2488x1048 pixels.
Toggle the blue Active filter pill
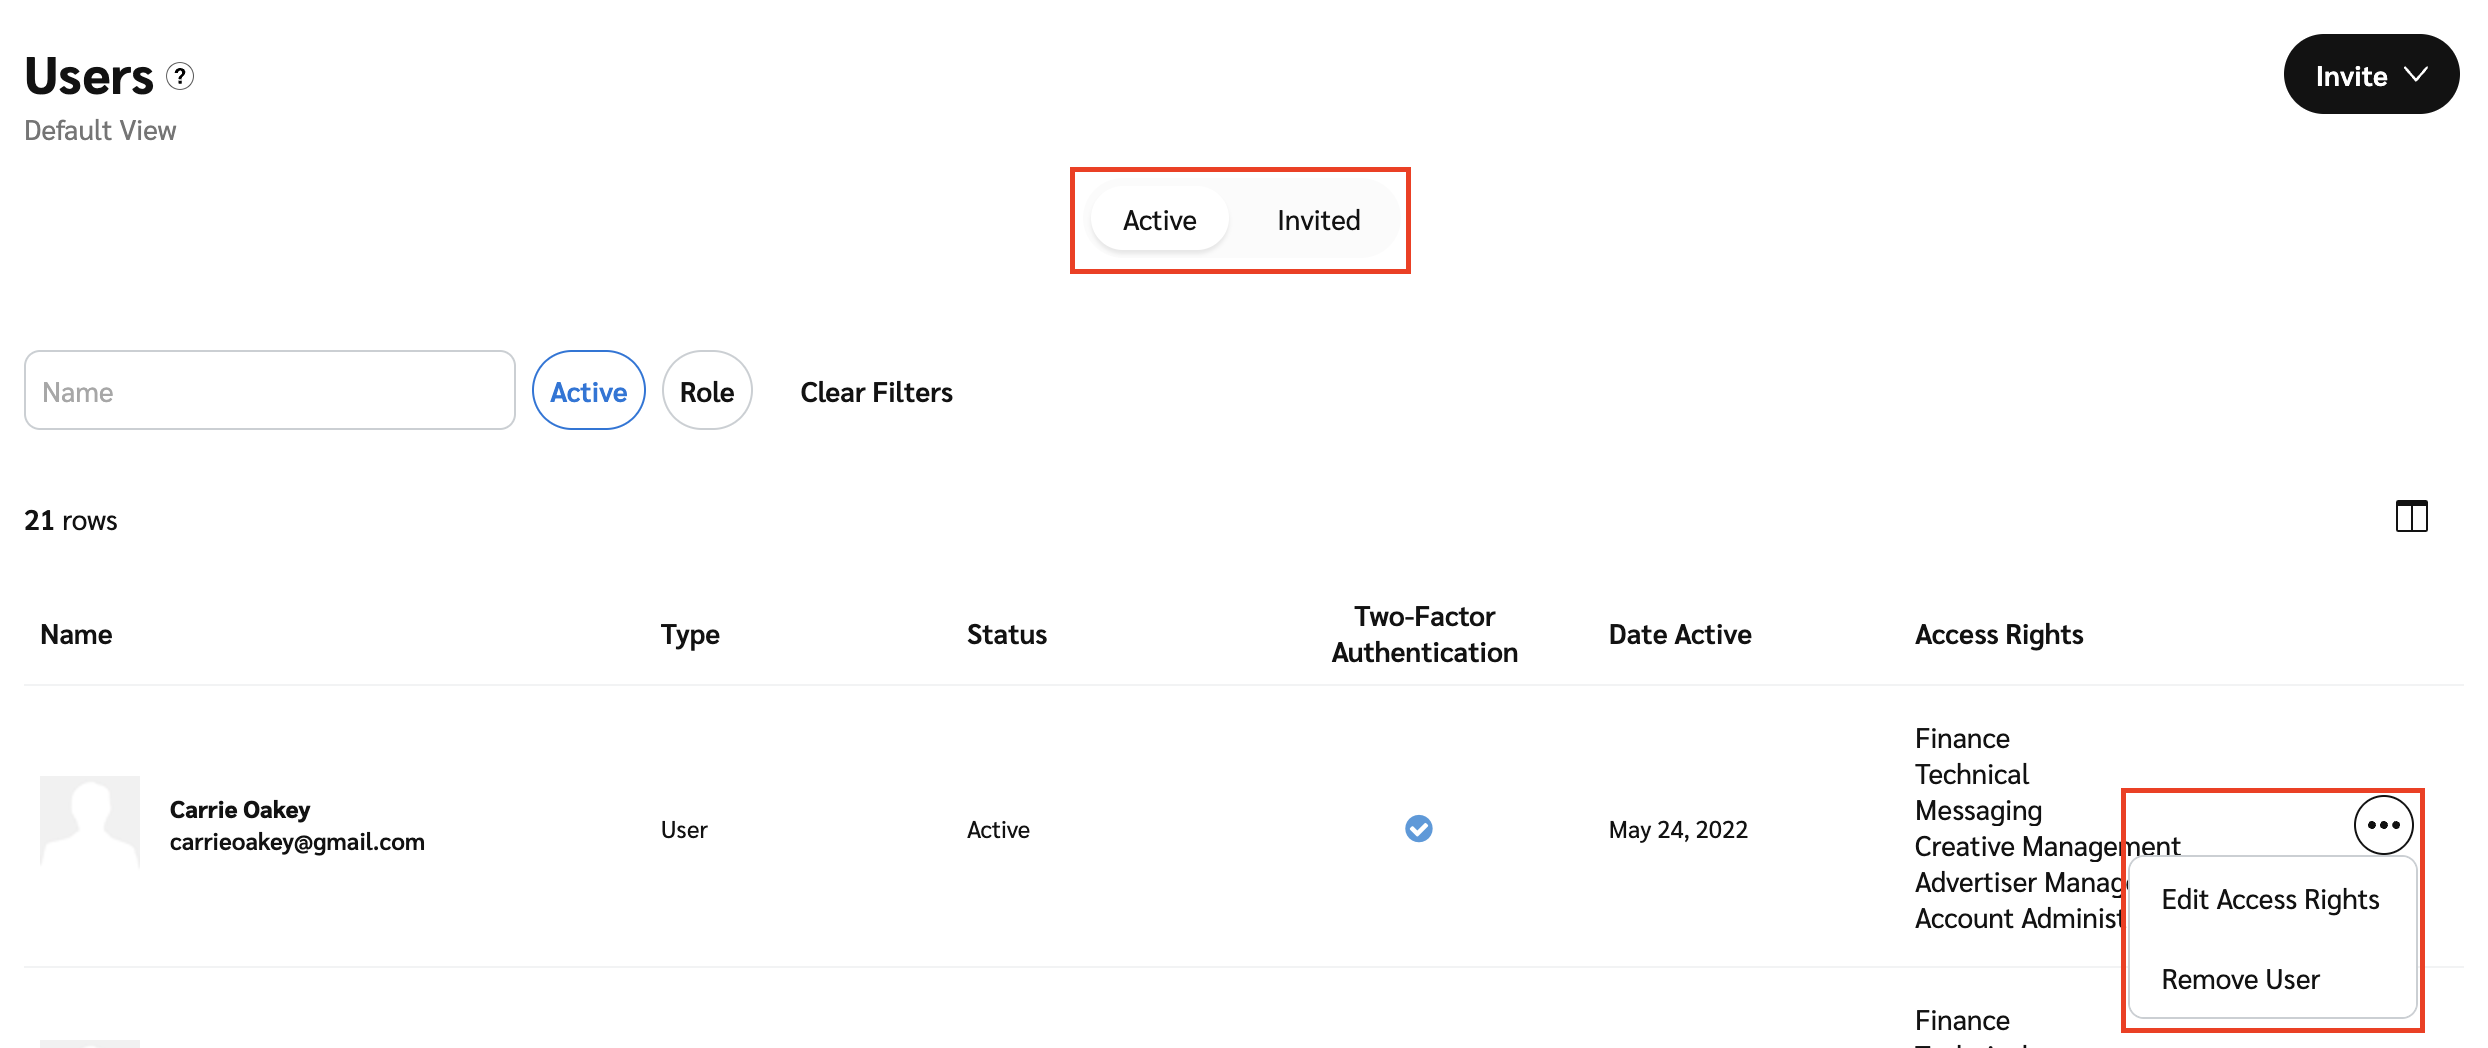coord(588,391)
